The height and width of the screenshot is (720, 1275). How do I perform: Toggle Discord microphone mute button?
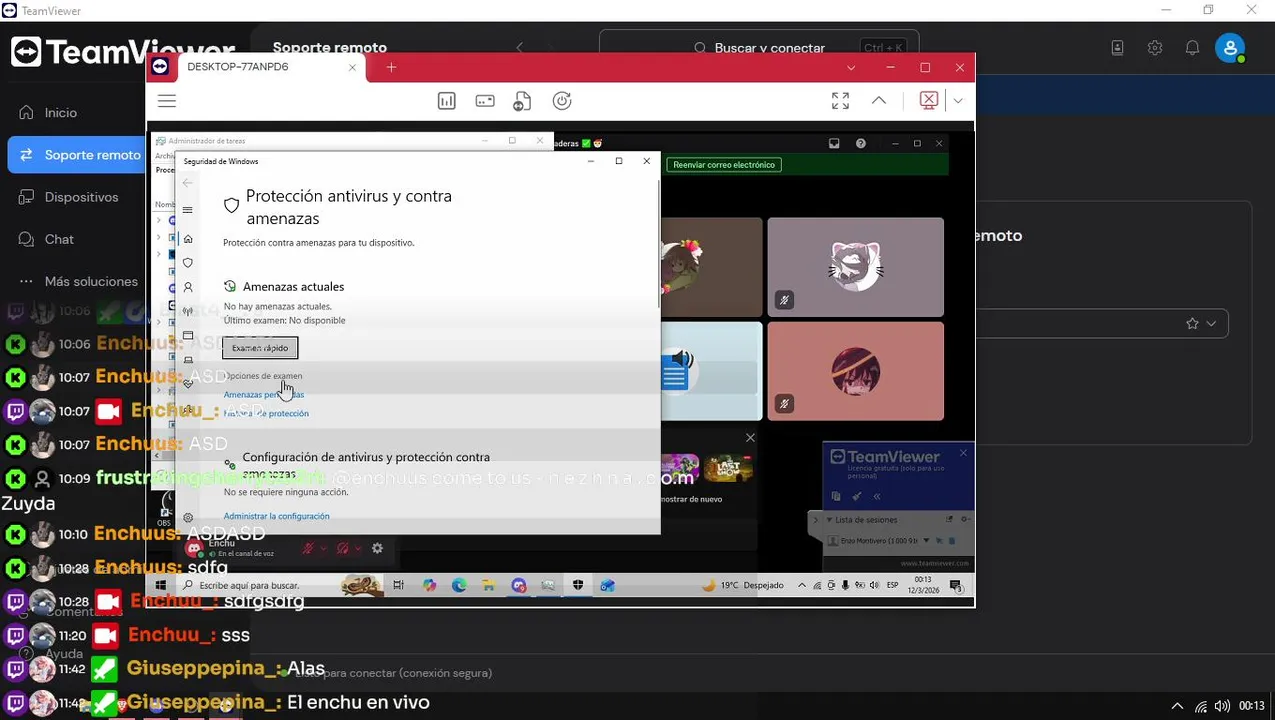tap(310, 548)
